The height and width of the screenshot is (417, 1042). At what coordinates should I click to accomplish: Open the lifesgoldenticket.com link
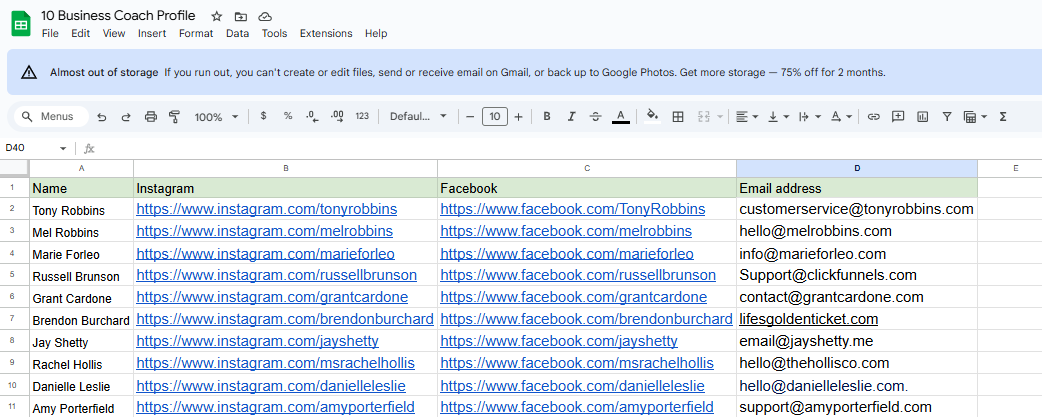pos(809,319)
